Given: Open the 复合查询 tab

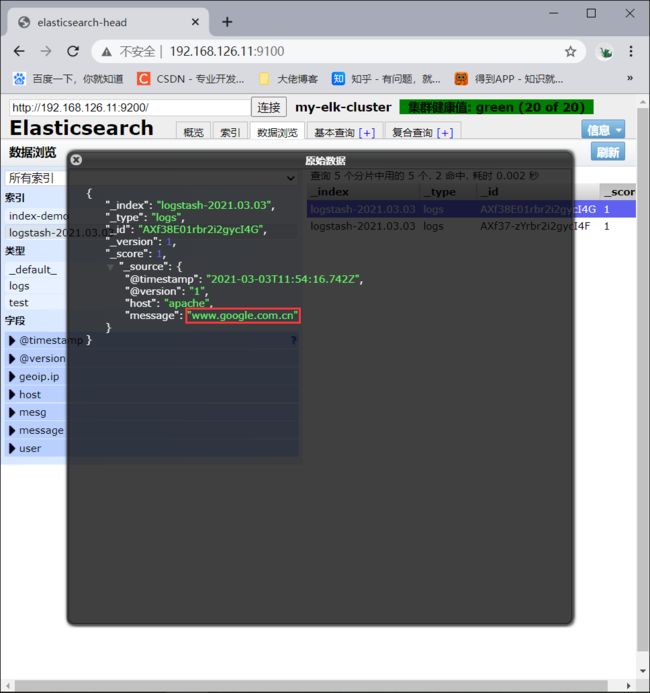Looking at the screenshot, I should pyautogui.click(x=412, y=133).
